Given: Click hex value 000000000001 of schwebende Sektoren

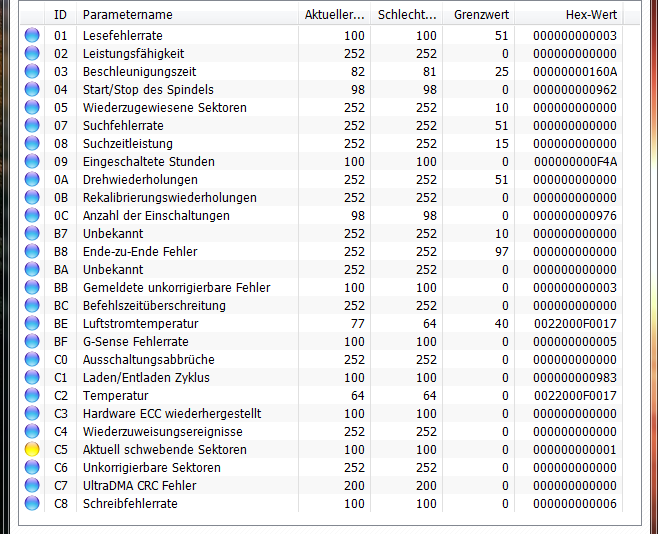Looking at the screenshot, I should coord(575,450).
